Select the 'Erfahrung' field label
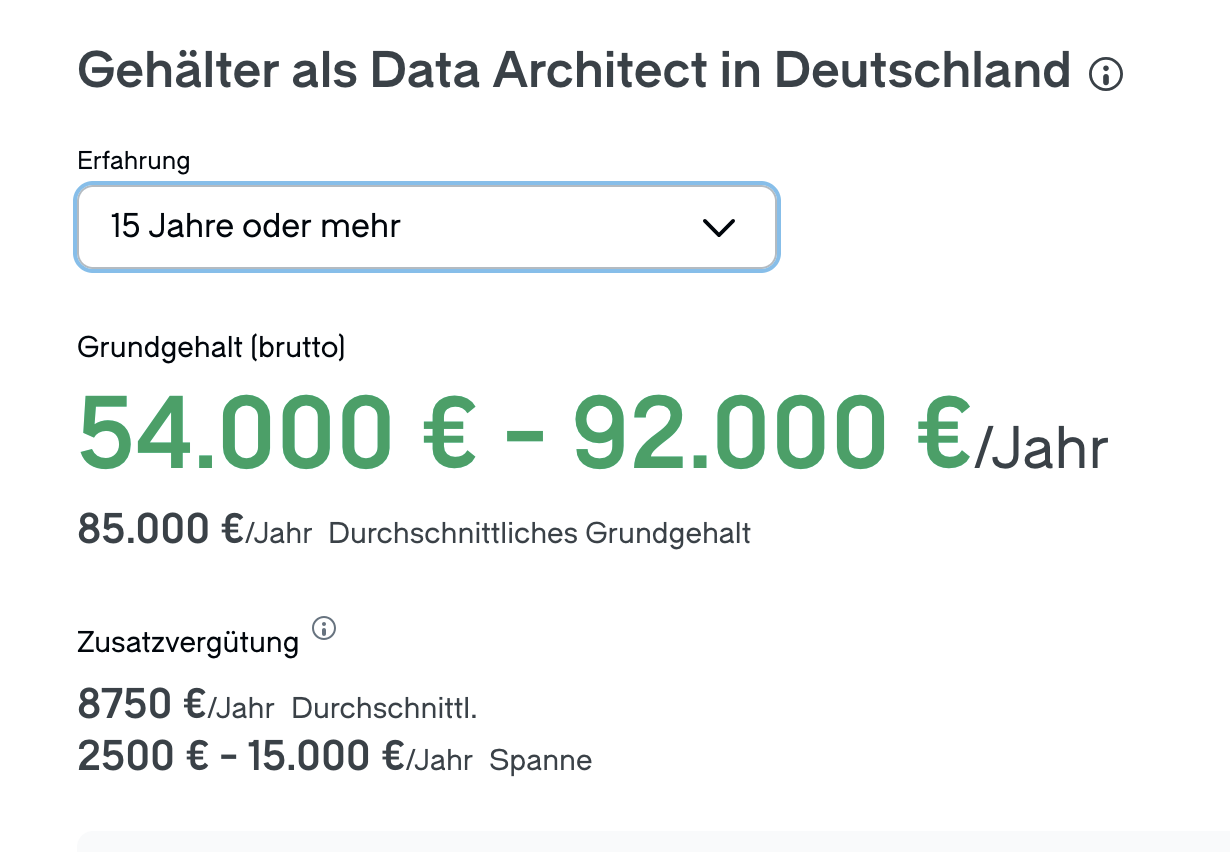This screenshot has width=1230, height=852. (133, 160)
